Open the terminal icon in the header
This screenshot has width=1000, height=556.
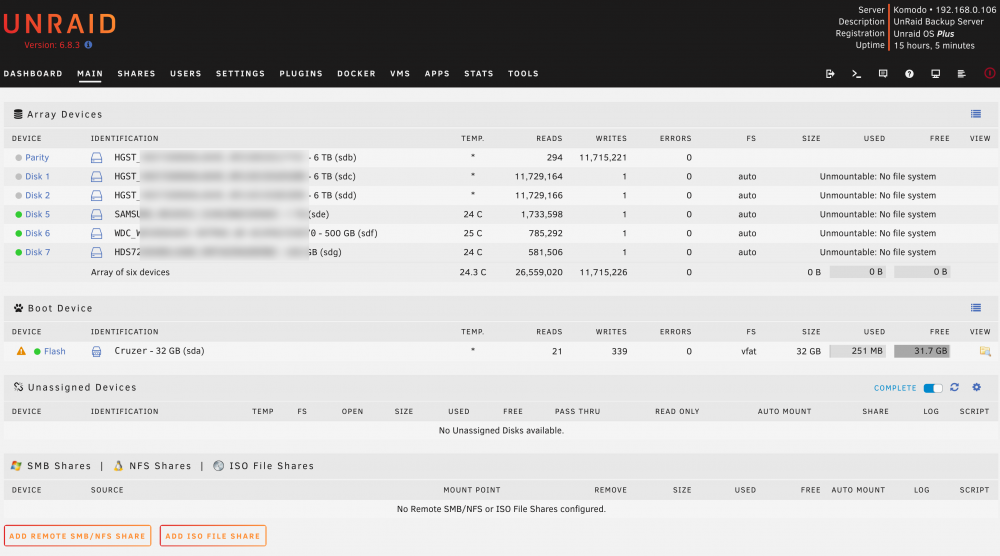(857, 74)
